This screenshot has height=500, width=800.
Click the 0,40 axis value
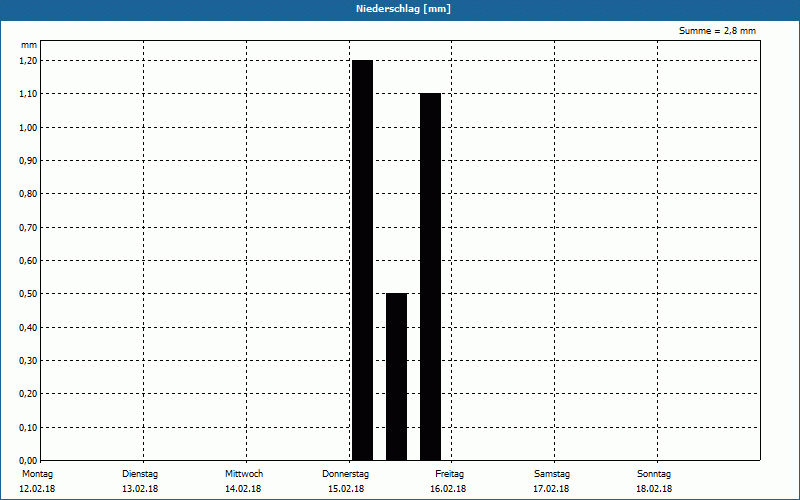coord(28,328)
